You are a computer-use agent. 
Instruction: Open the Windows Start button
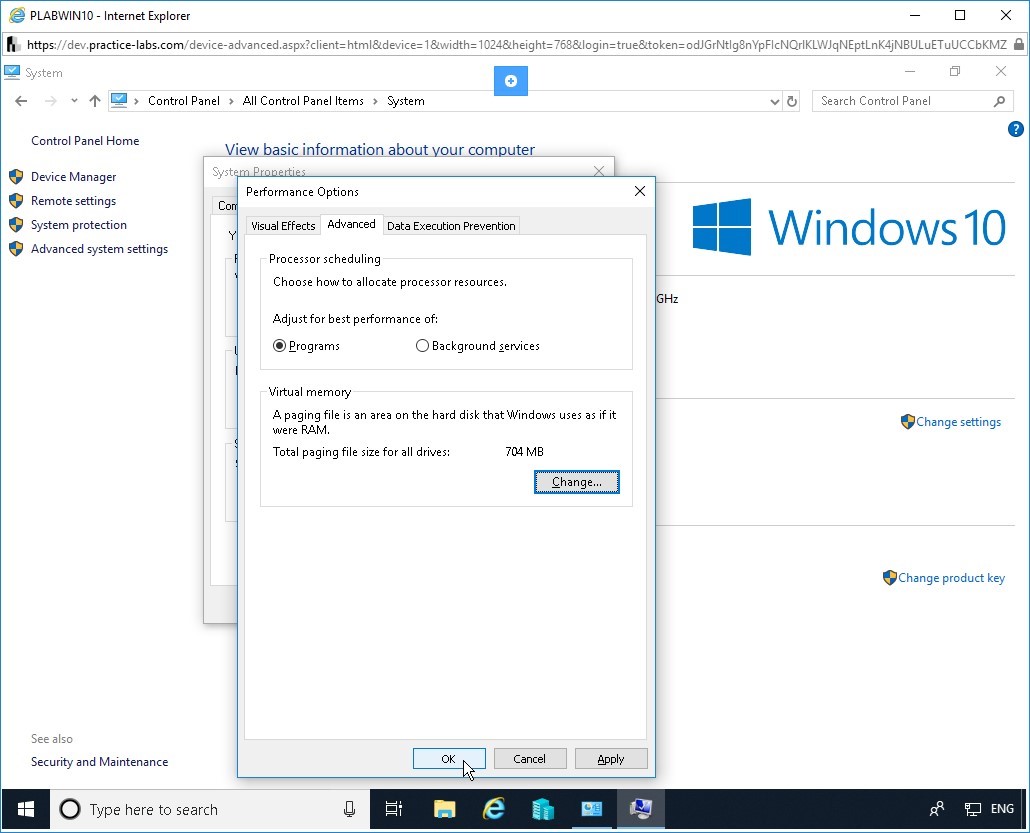tap(26, 809)
